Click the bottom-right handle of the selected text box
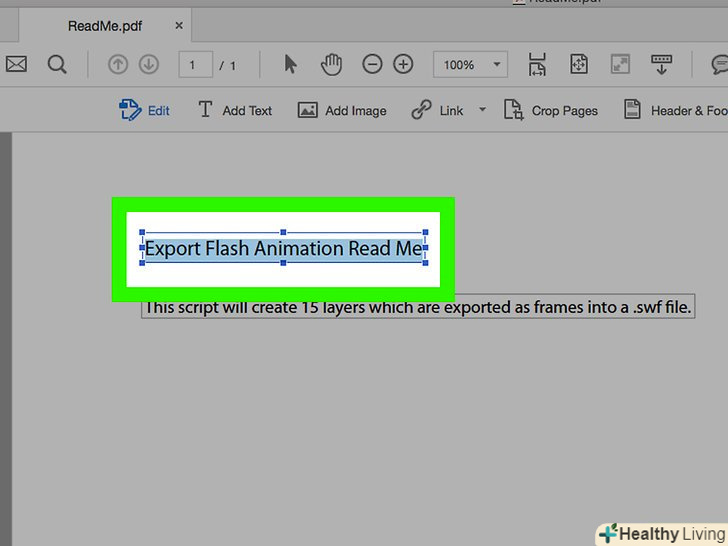The height and width of the screenshot is (546, 728). point(425,263)
